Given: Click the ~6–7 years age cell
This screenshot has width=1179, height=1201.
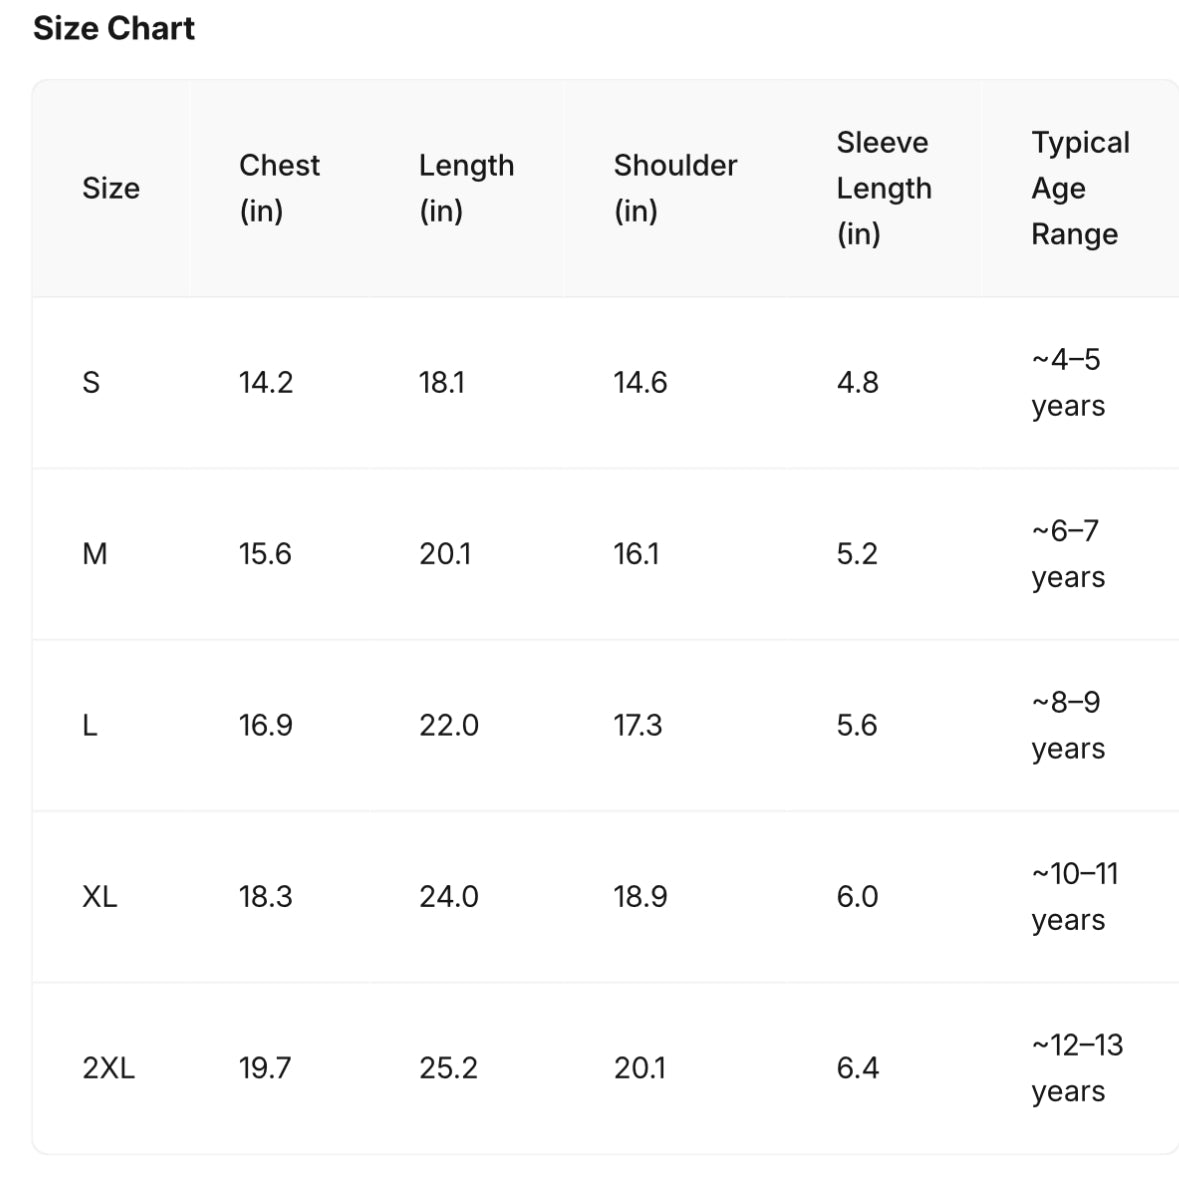Looking at the screenshot, I should 1068,553.
